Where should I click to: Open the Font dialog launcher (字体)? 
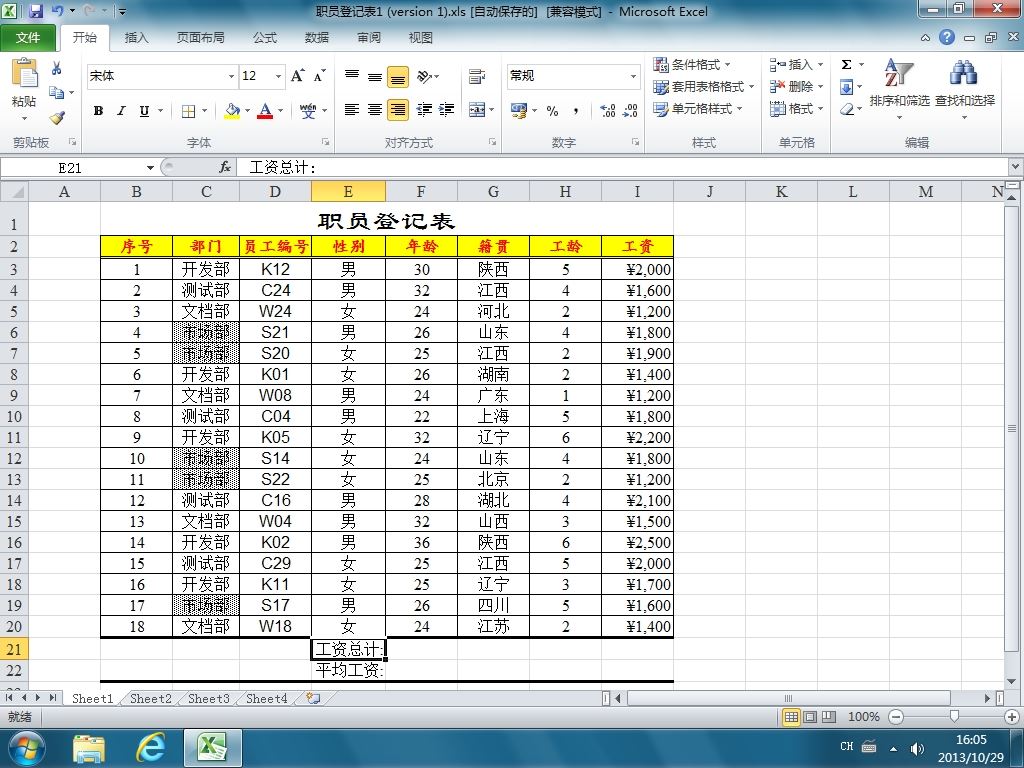click(x=325, y=142)
